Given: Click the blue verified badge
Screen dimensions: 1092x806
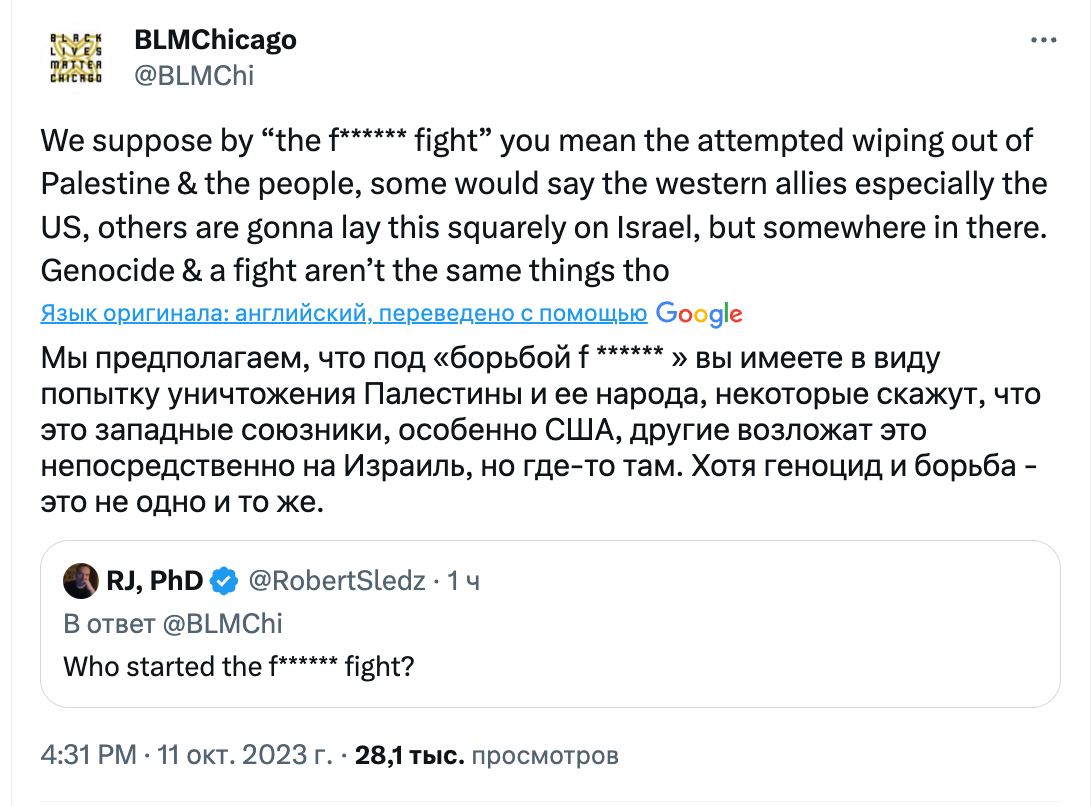Looking at the screenshot, I should [223, 580].
